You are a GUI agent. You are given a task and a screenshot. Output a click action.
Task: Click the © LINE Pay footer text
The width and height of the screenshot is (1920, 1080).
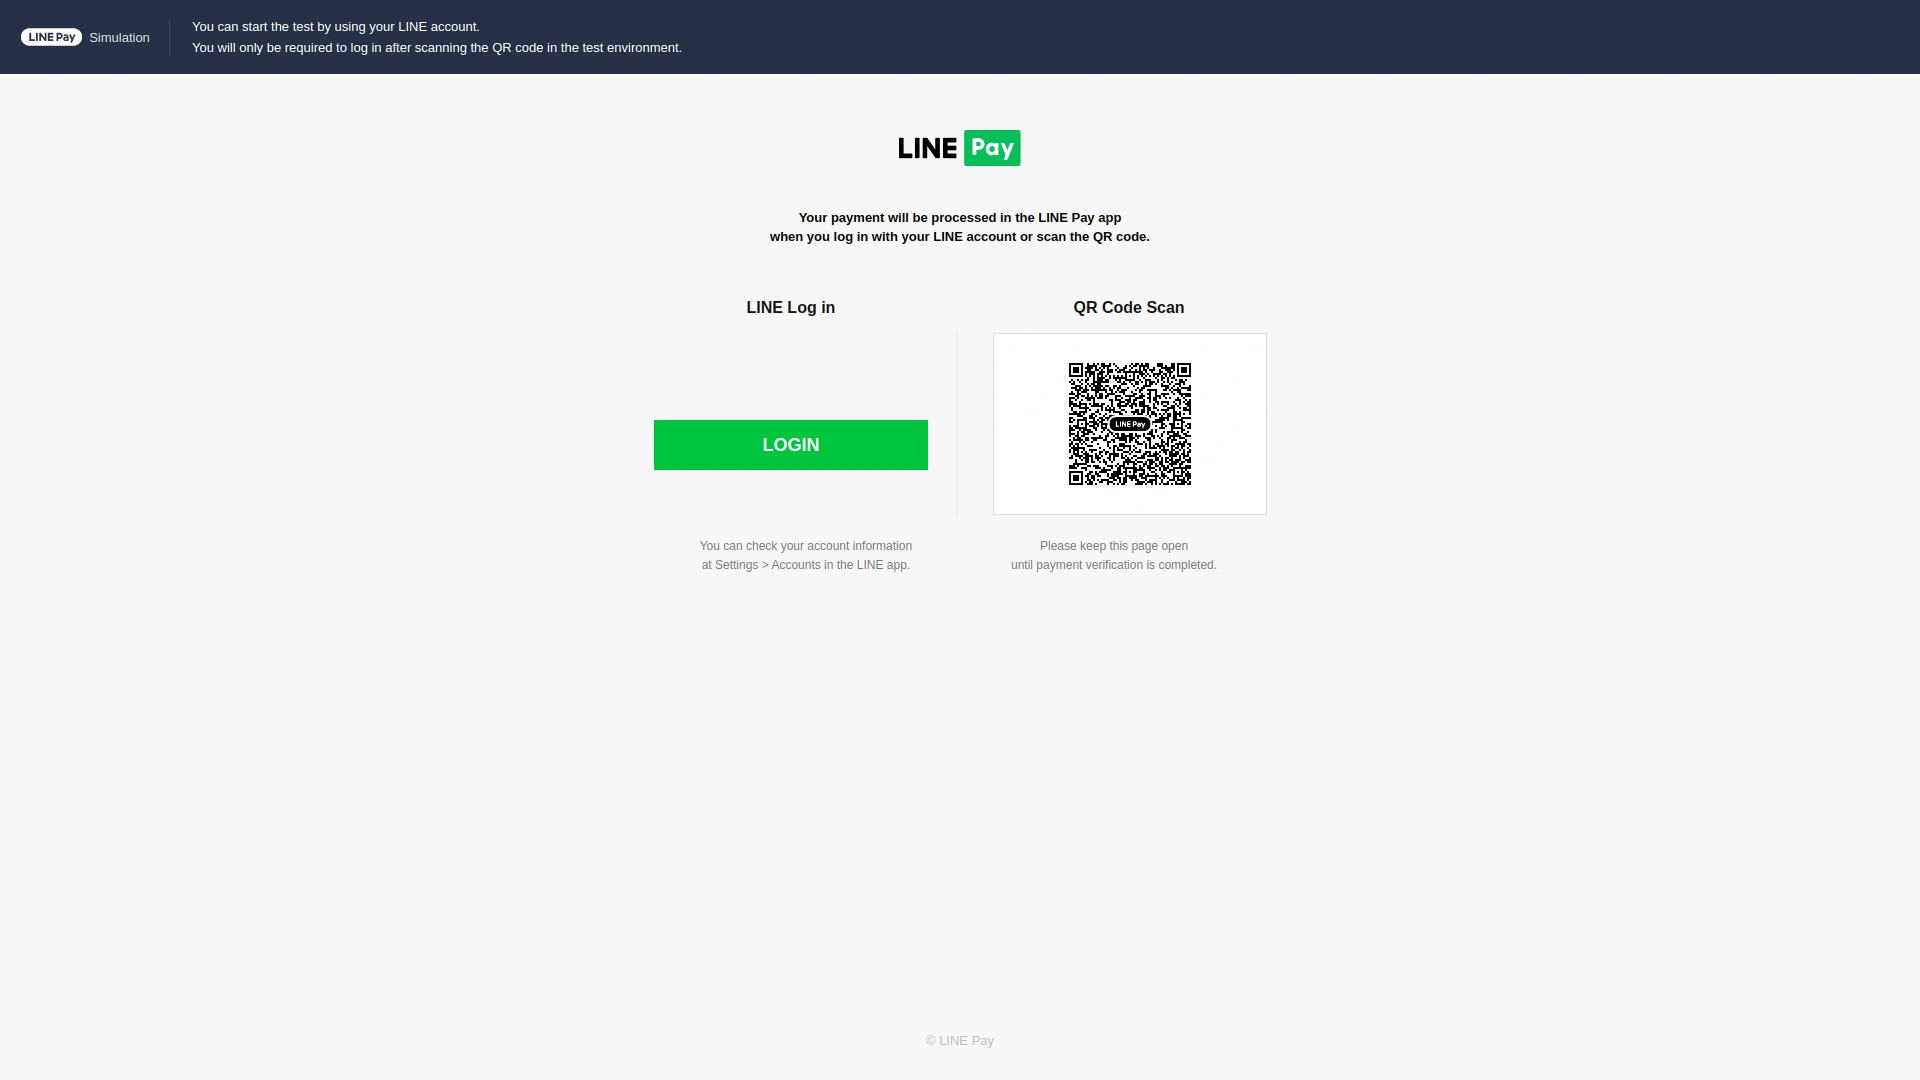[x=959, y=1041]
